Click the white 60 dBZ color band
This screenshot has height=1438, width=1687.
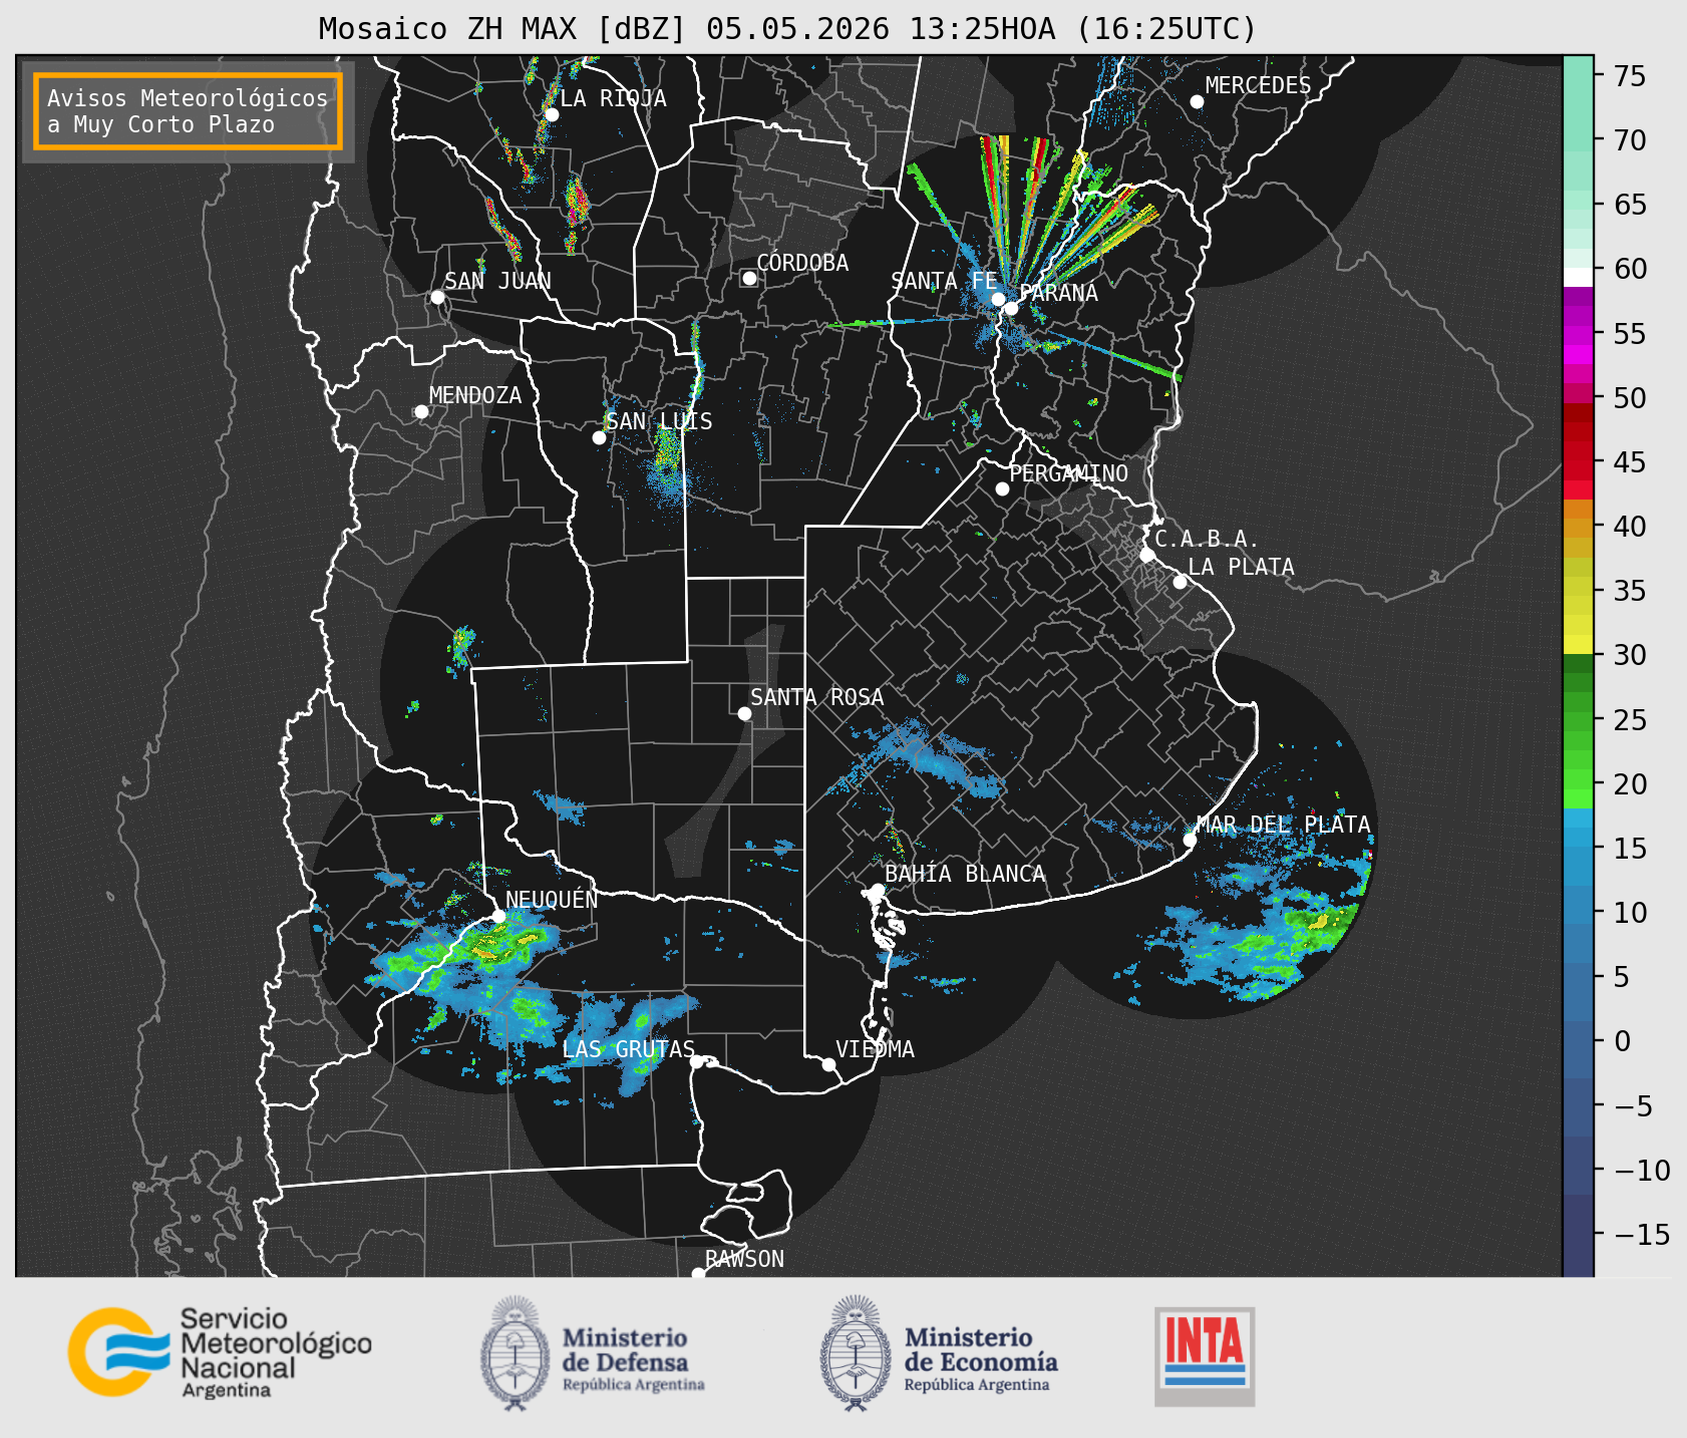(x=1578, y=277)
